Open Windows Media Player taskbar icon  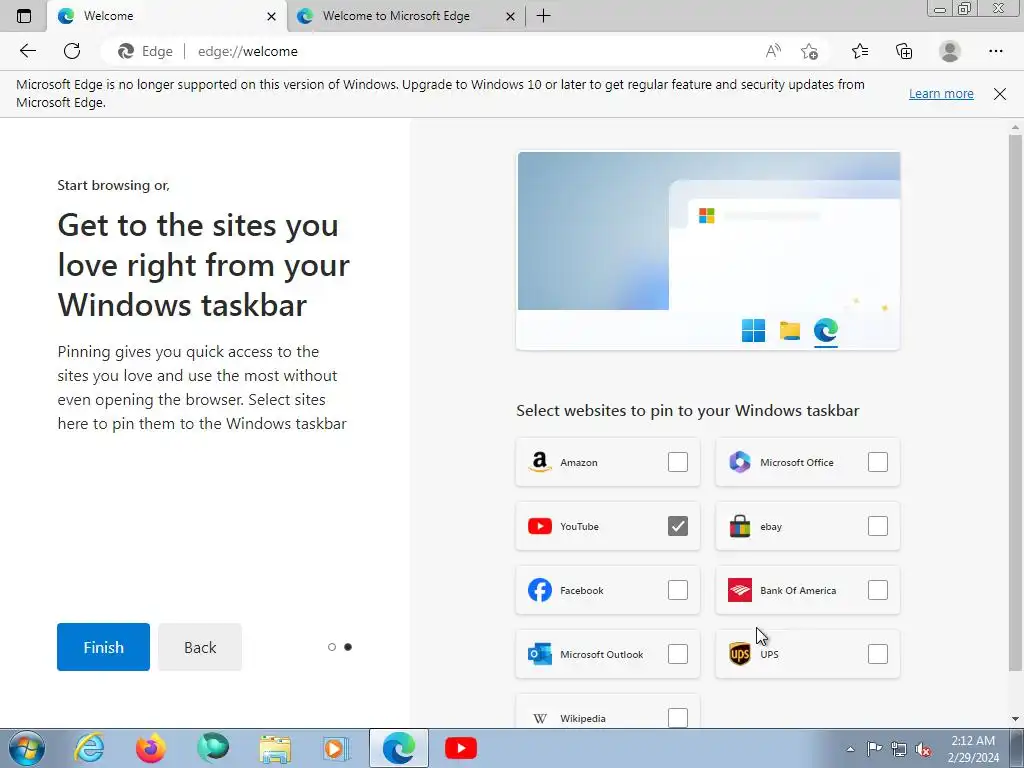pos(337,748)
